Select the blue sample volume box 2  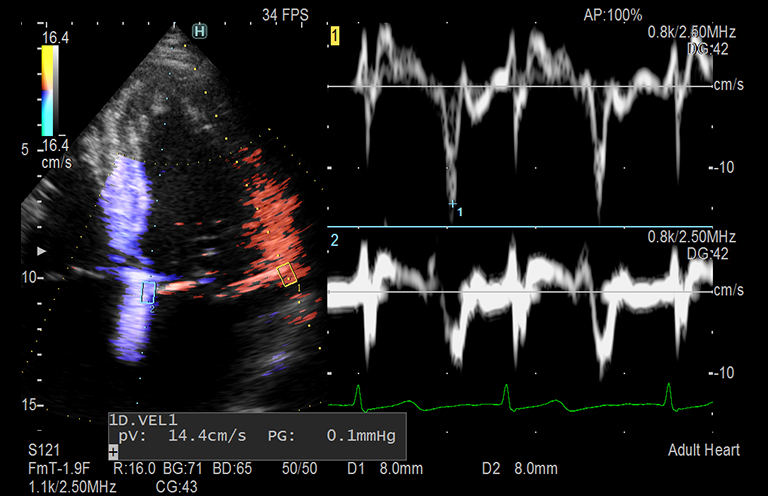pos(148,292)
